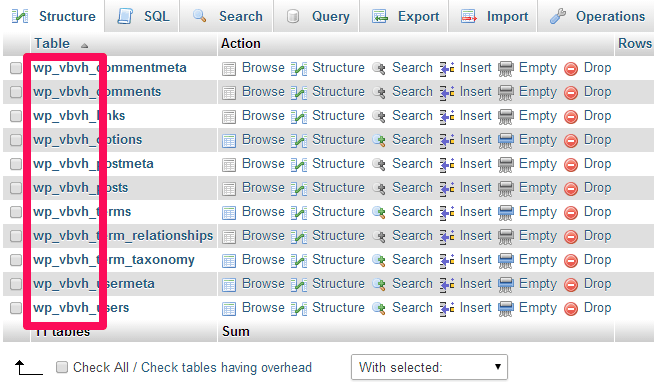Screen dimensions: 654x387
Task: Click the Browse icon for wp_vbvh_options
Action: click(229, 141)
